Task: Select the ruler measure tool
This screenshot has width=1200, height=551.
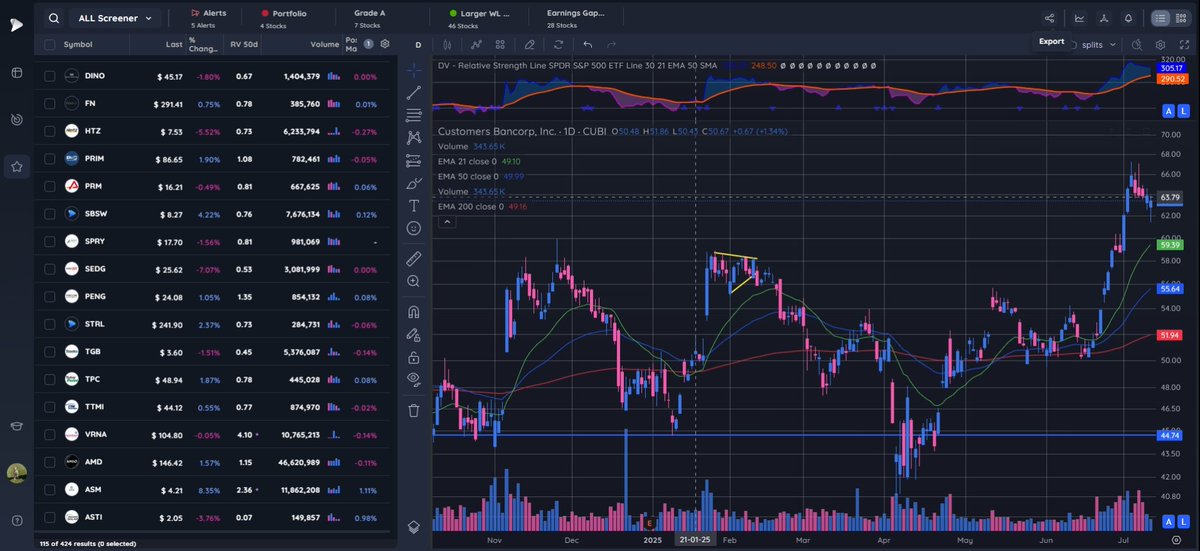Action: coord(414,258)
